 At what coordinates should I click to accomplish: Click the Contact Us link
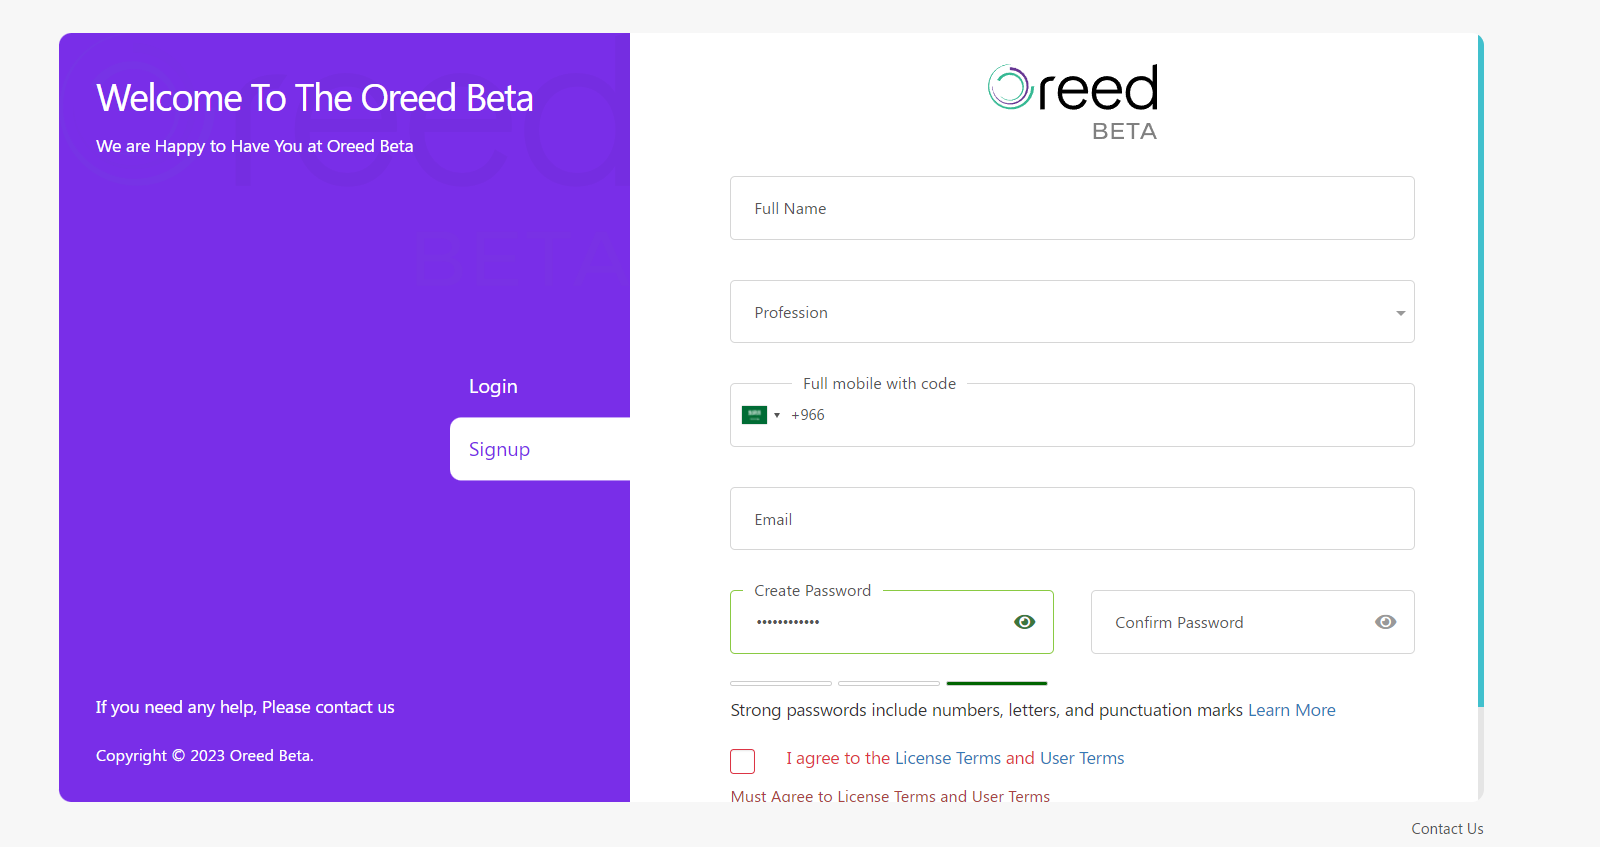point(1447,828)
